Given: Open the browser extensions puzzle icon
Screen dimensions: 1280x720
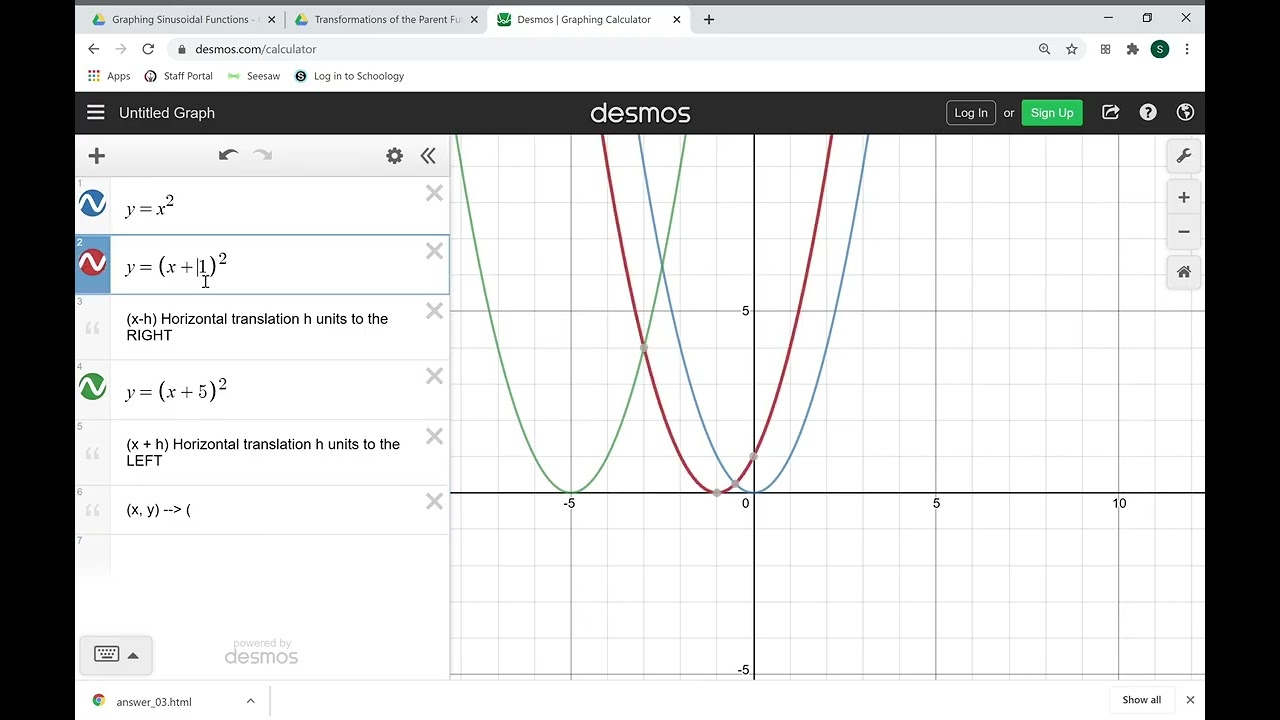Looking at the screenshot, I should (x=1132, y=49).
